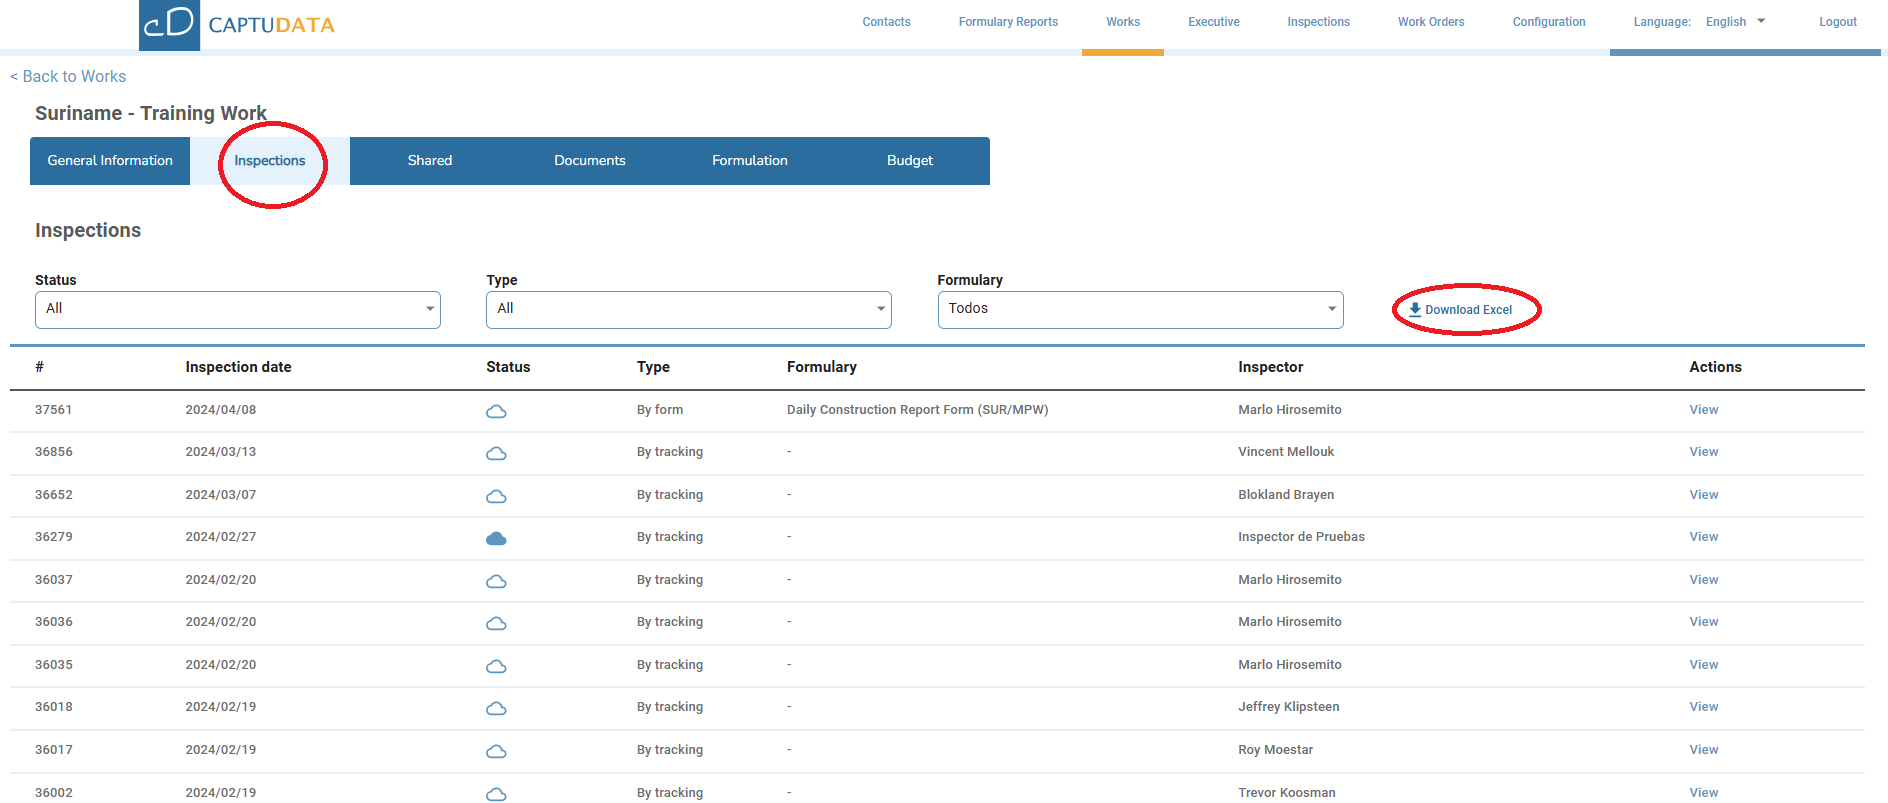Open the Type filter dropdown
This screenshot has height=803, width=1888.
pos(688,309)
